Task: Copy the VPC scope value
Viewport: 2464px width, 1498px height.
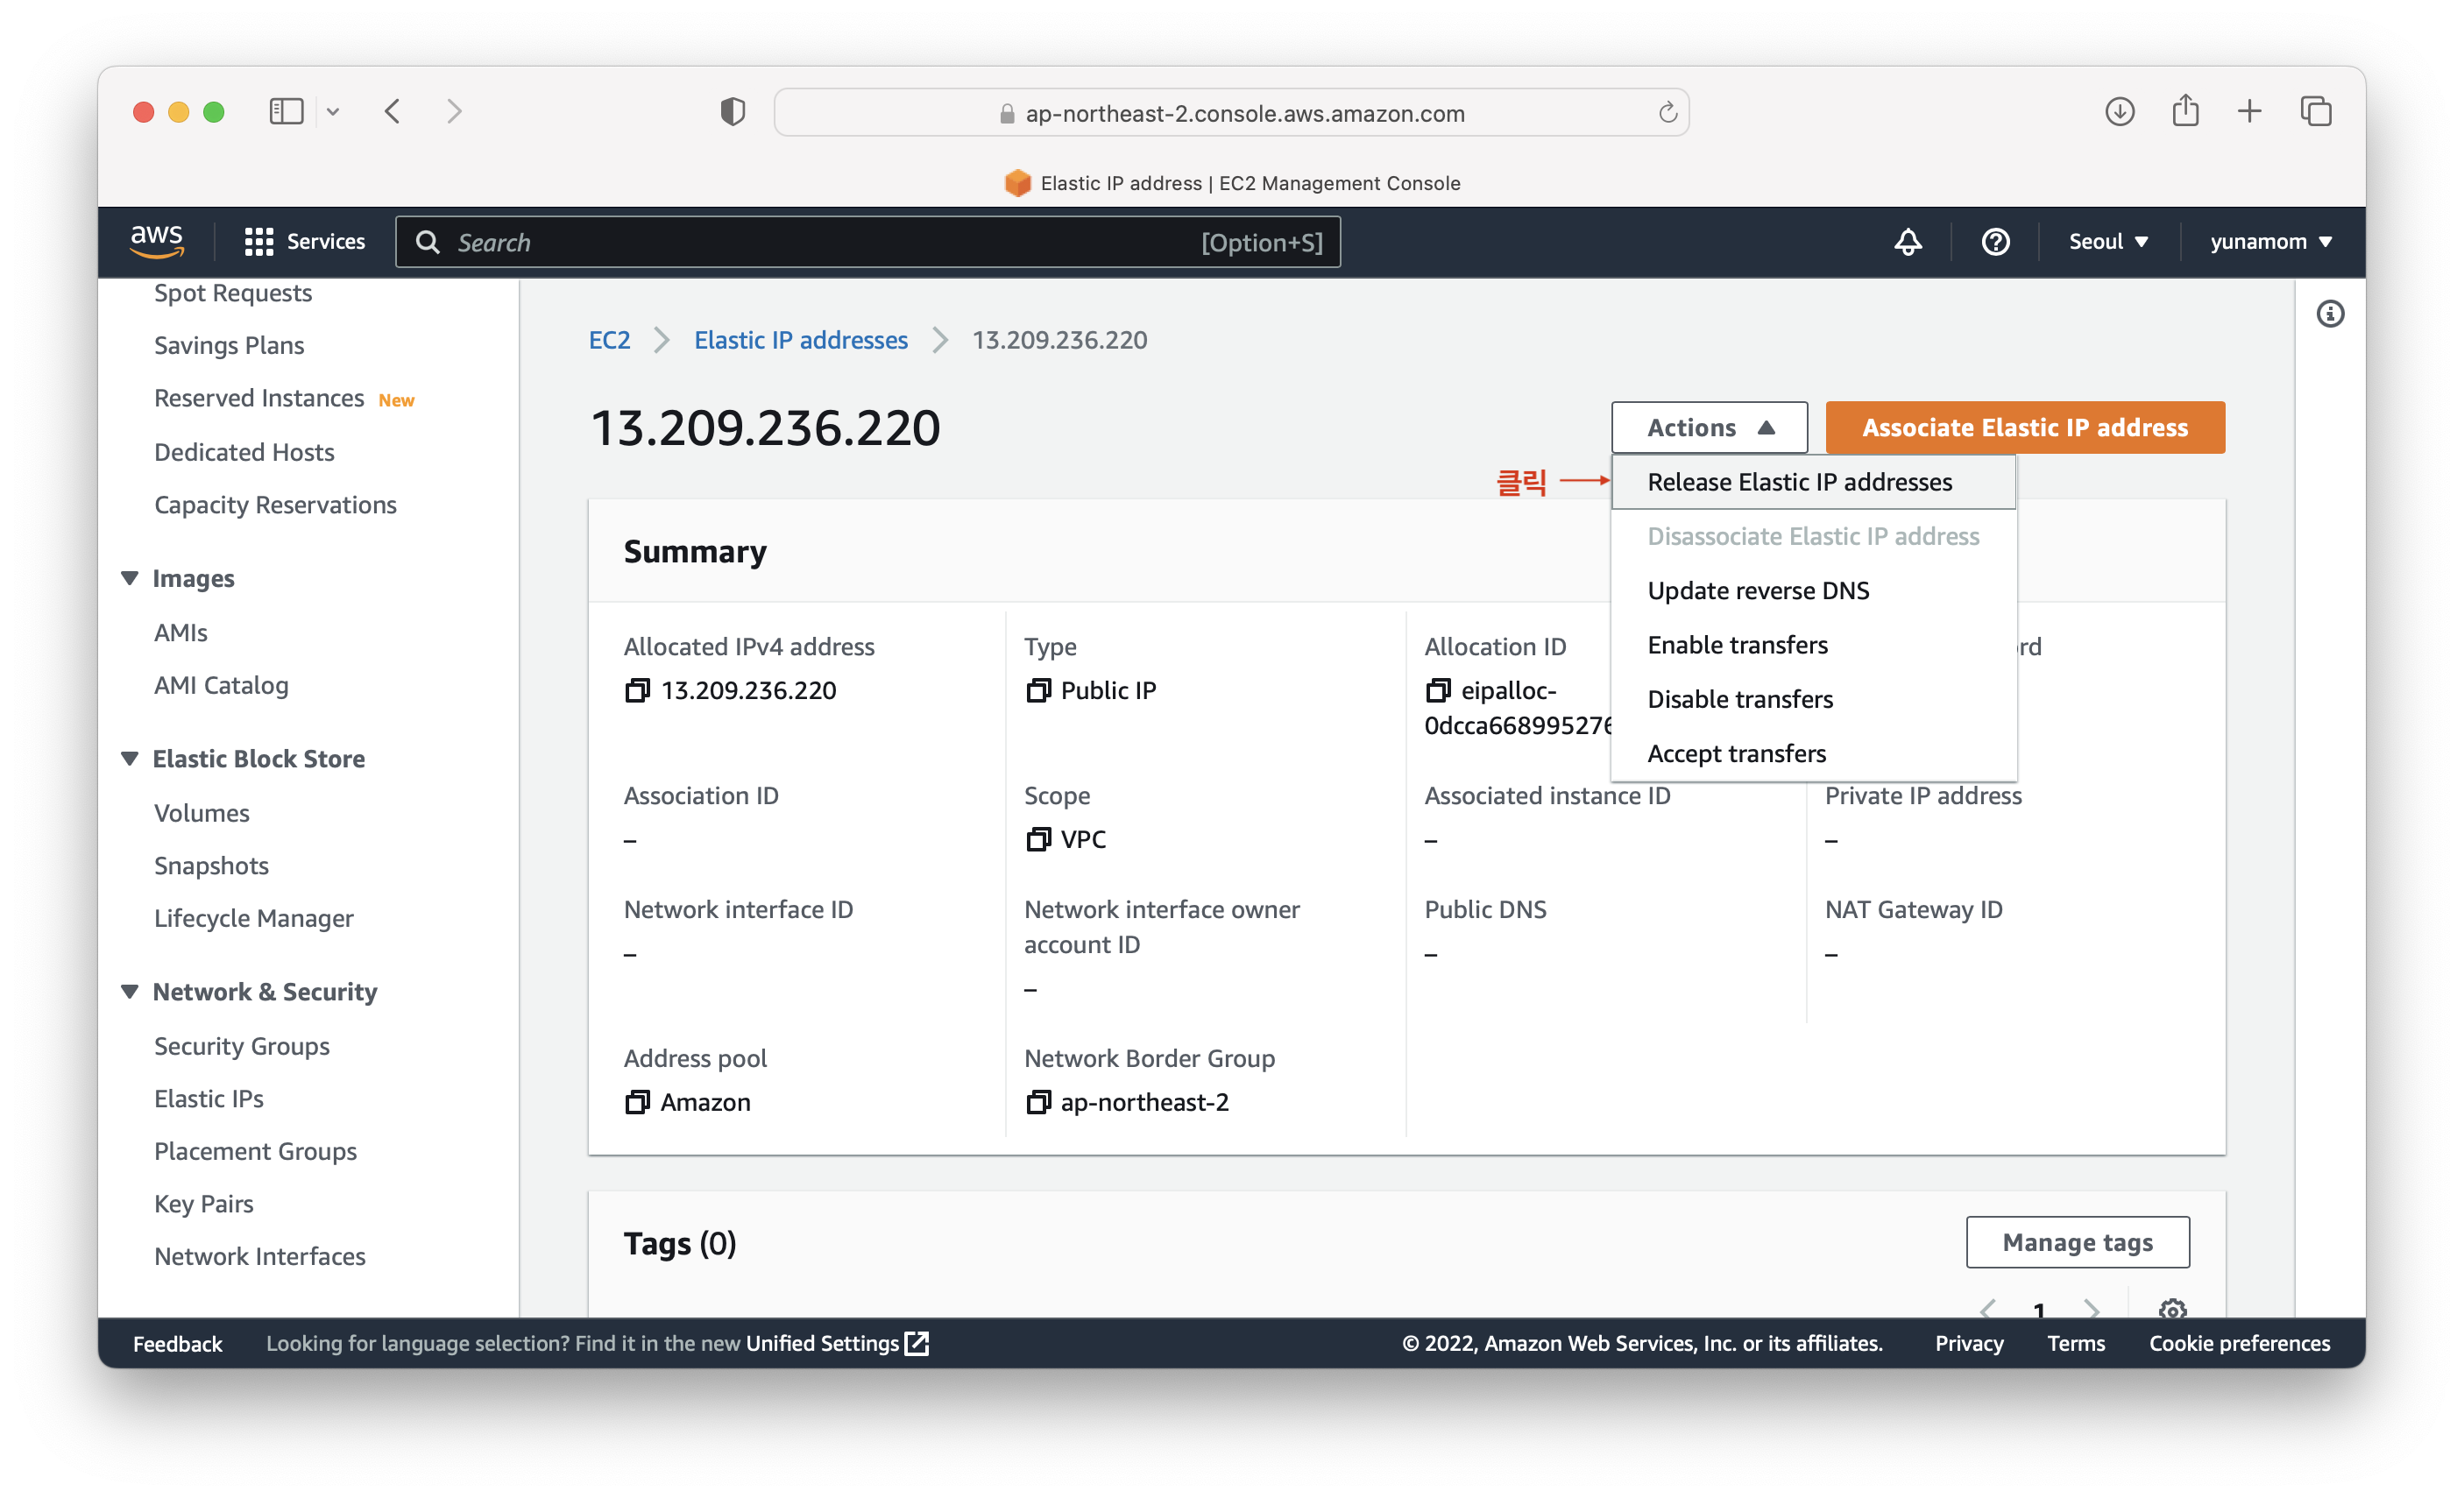Action: click(x=1038, y=839)
